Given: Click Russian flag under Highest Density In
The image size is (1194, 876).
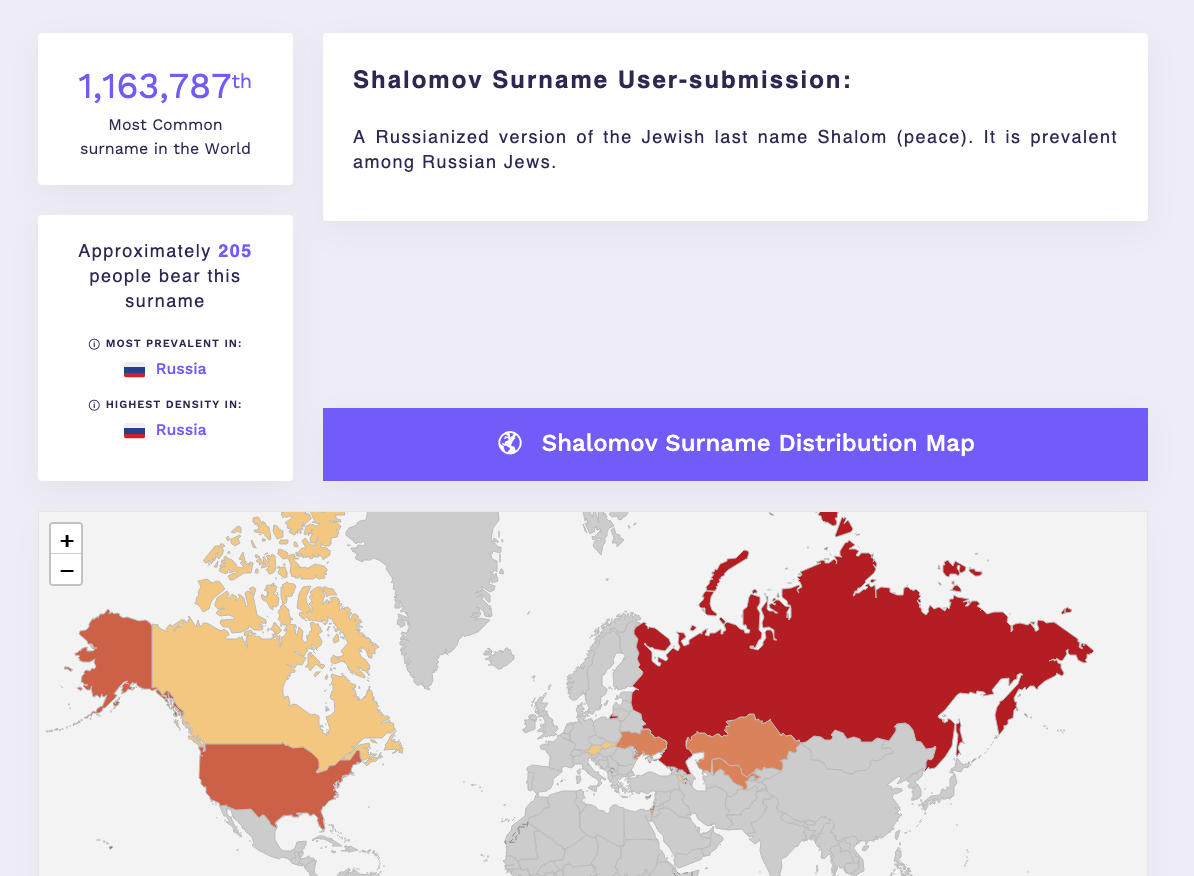Looking at the screenshot, I should 135,430.
